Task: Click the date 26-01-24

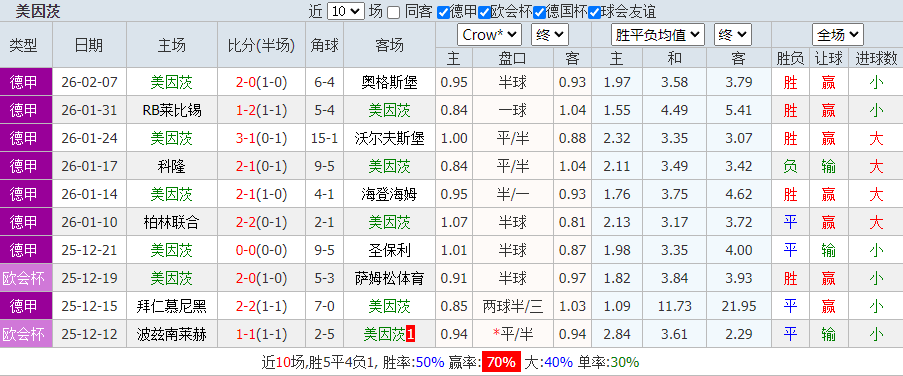Action: pyautogui.click(x=89, y=138)
